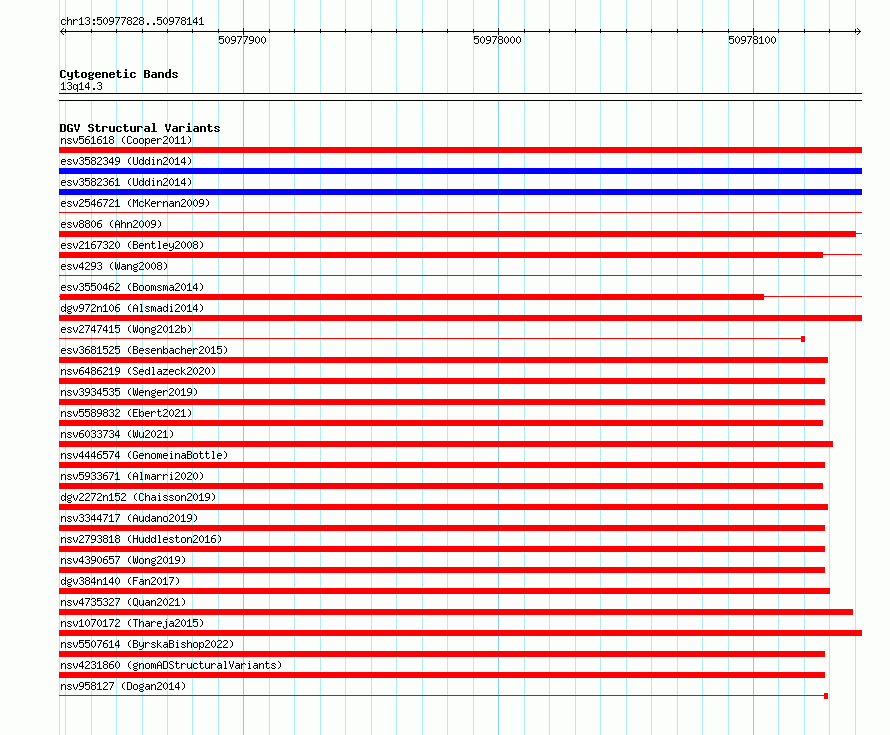Screen dimensions: 890x735
Task: Select nsv2793818 (Huddleston2016) label
Action: (x=141, y=539)
